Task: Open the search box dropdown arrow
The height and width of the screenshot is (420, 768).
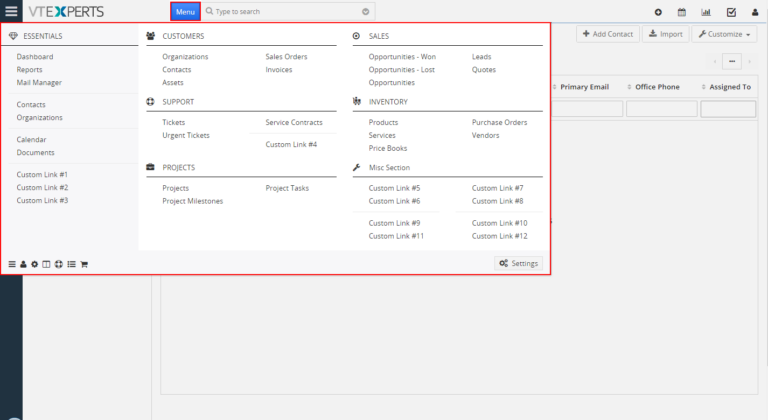Action: pyautogui.click(x=366, y=12)
